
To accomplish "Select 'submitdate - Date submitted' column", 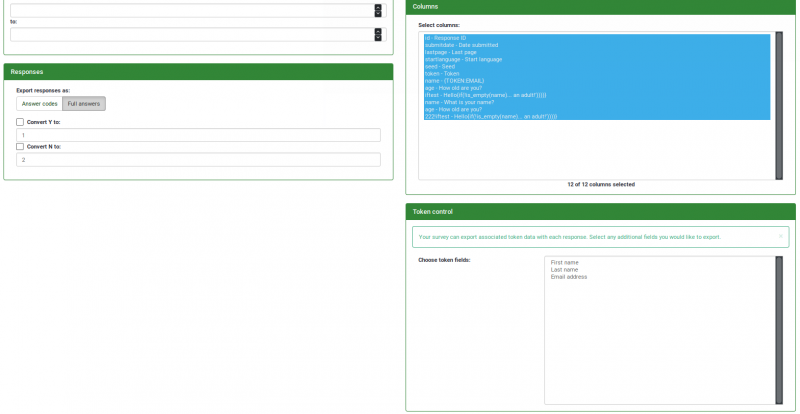I will tap(461, 45).
